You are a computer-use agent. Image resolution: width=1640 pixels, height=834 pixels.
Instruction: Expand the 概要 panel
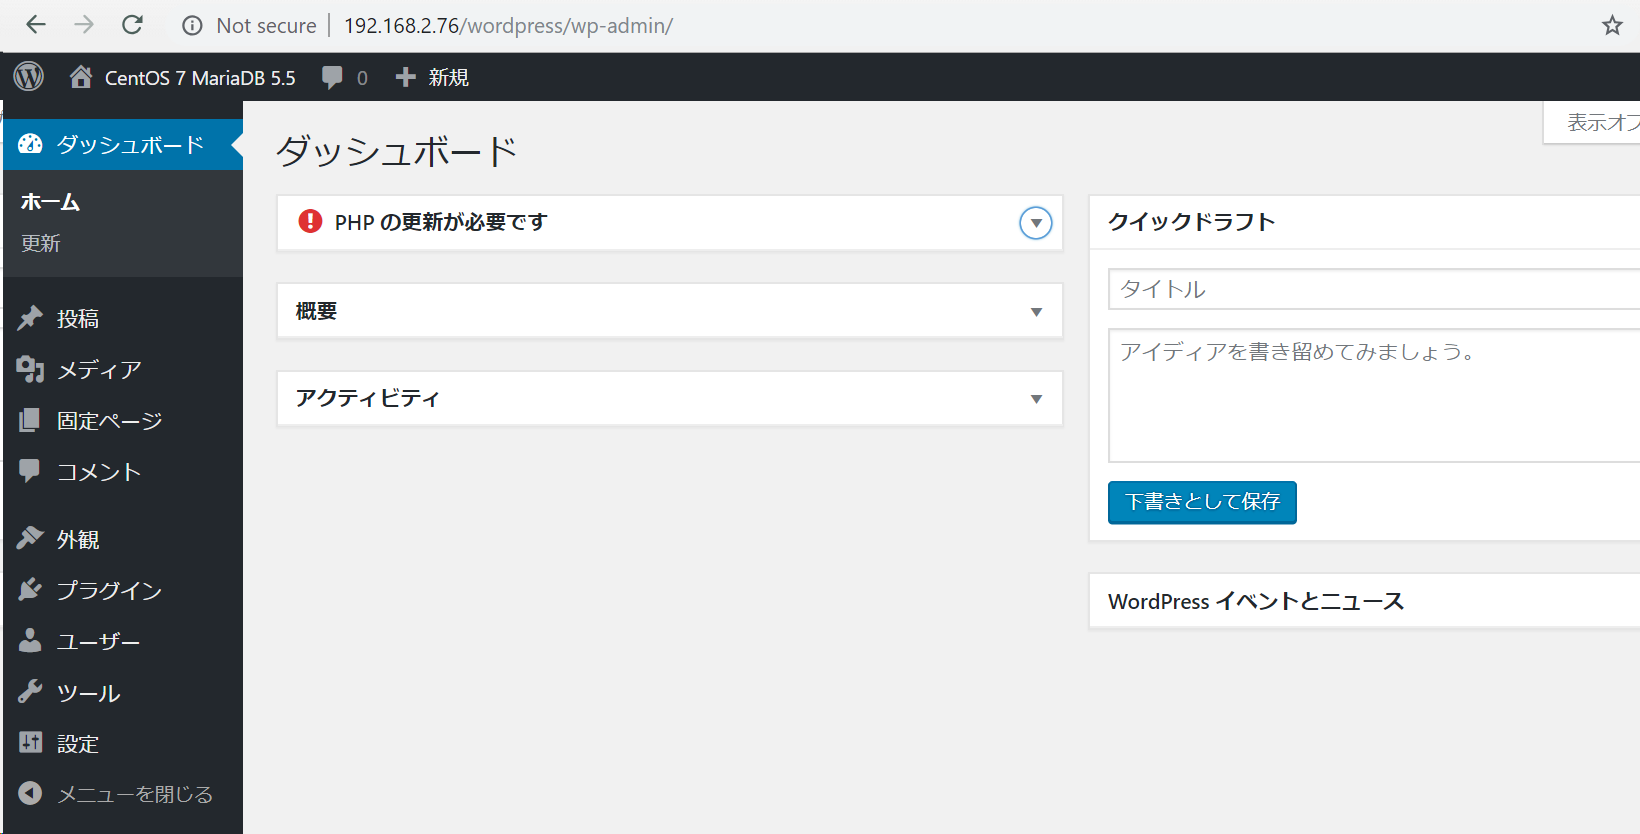tap(1036, 312)
